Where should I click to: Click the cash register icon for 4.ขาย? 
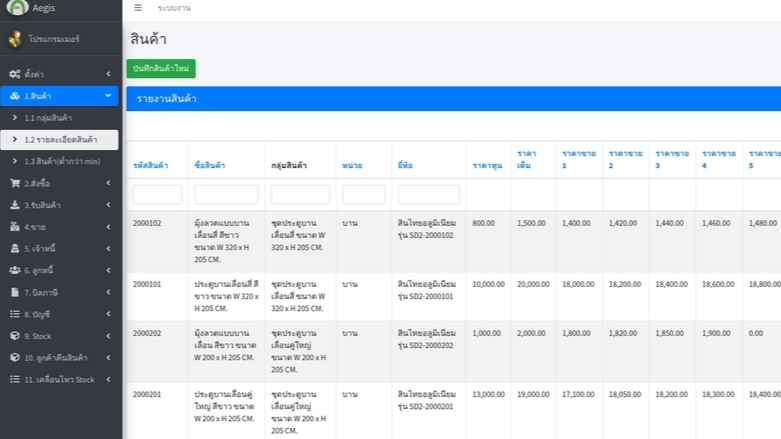15,227
